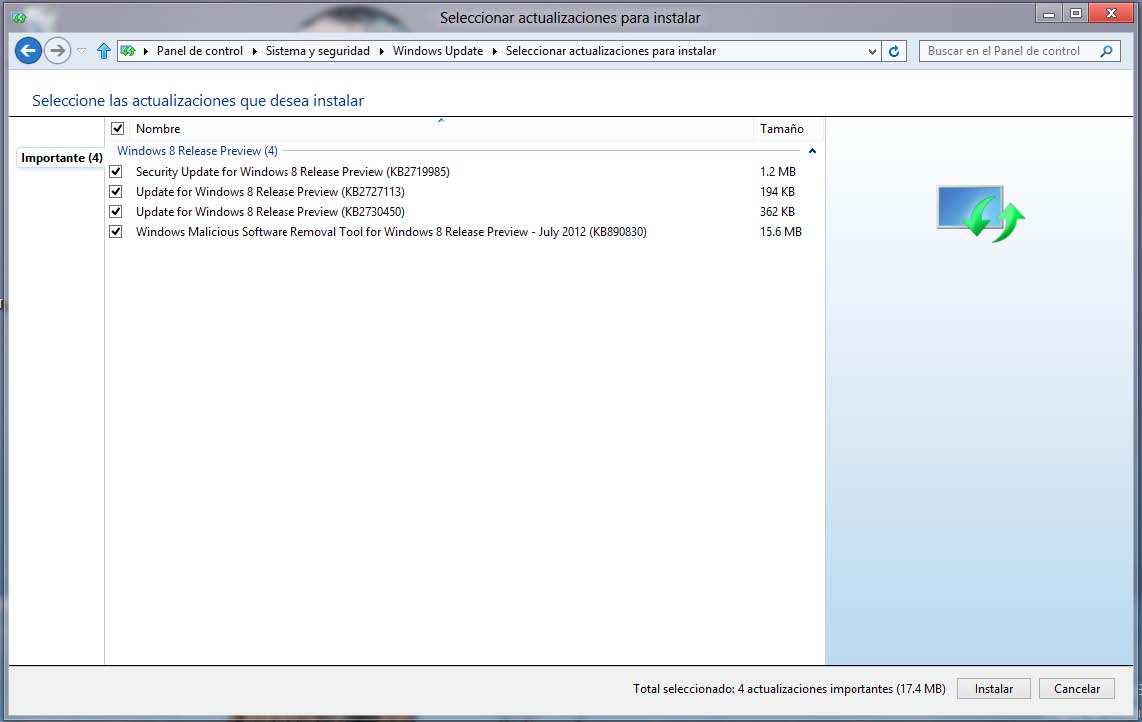Screen dimensions: 1142x722
Task: Click the Forward navigation arrow
Action: (x=58, y=50)
